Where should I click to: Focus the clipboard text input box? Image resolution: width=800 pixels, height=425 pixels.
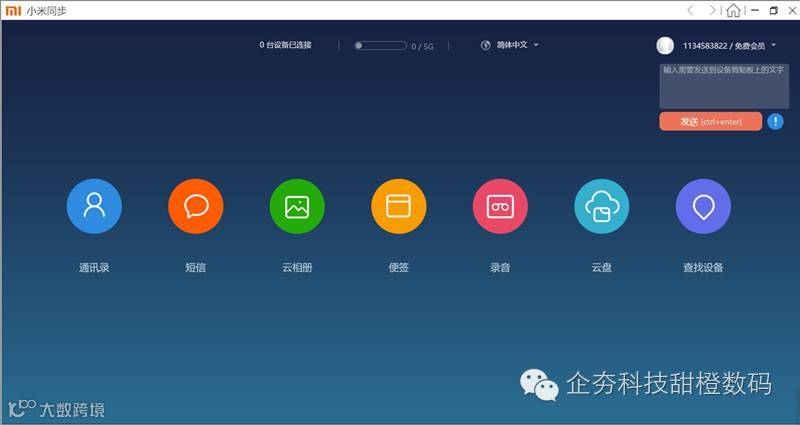724,86
